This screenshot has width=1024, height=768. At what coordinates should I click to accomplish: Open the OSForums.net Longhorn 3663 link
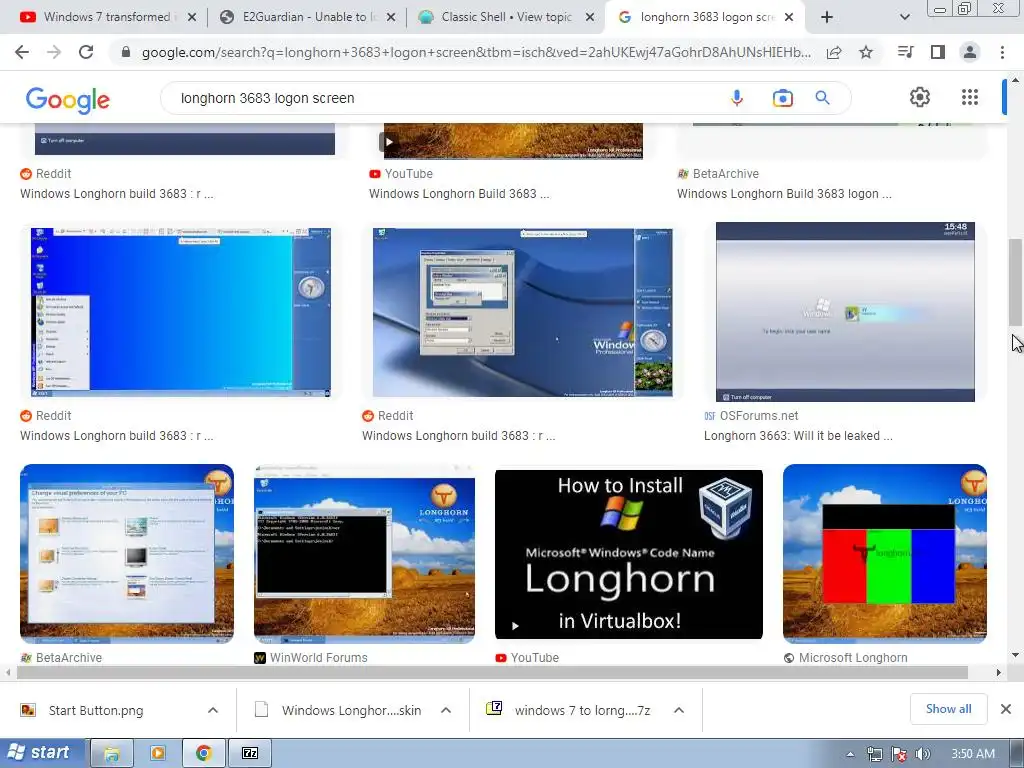[x=798, y=436]
